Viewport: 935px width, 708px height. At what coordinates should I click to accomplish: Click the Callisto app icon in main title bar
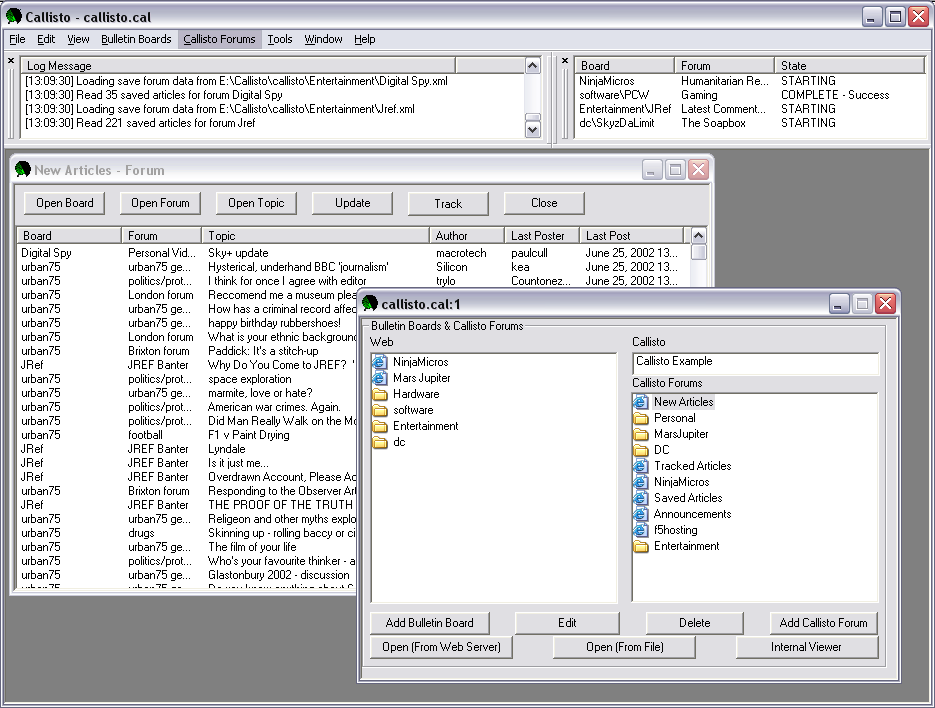[14, 16]
